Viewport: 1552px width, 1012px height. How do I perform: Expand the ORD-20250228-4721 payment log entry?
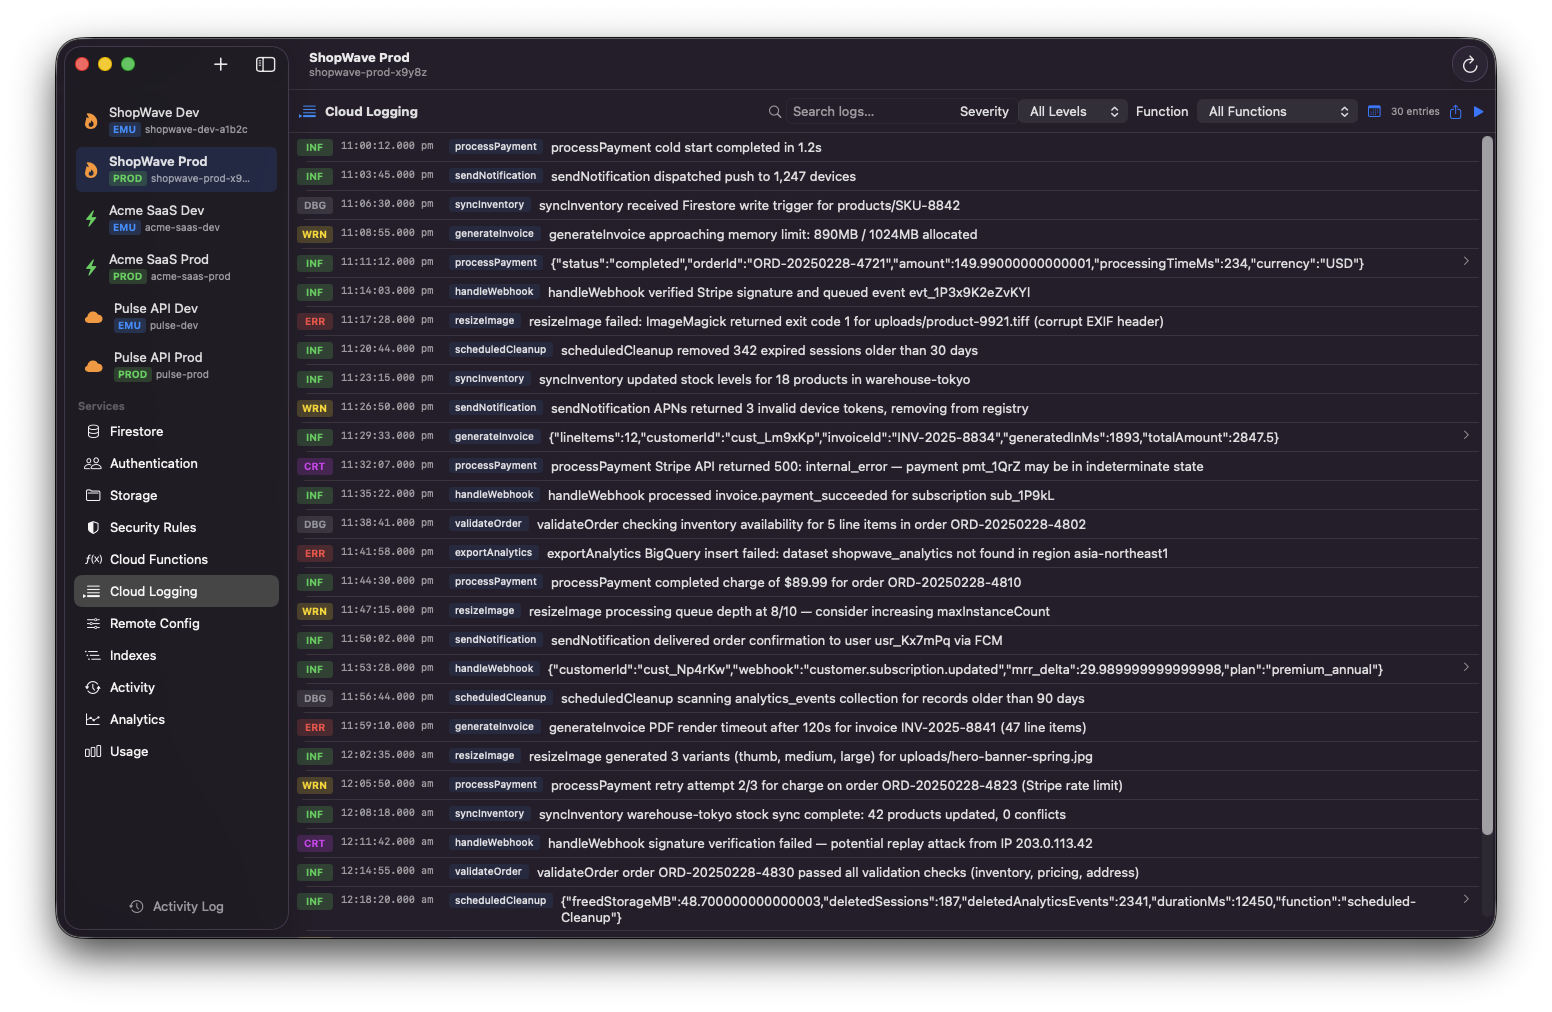(1466, 261)
